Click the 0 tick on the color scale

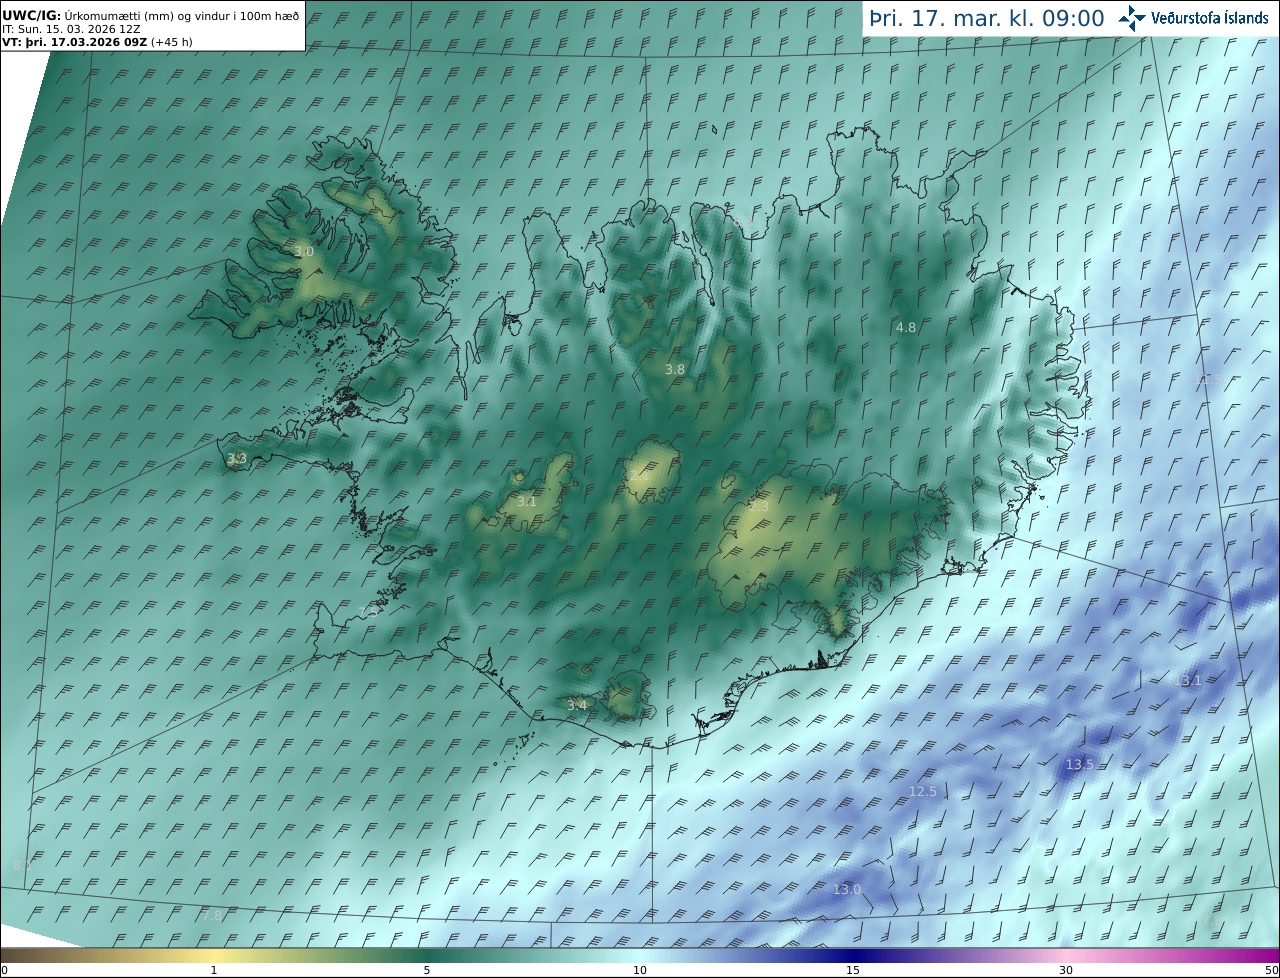pos(4,970)
